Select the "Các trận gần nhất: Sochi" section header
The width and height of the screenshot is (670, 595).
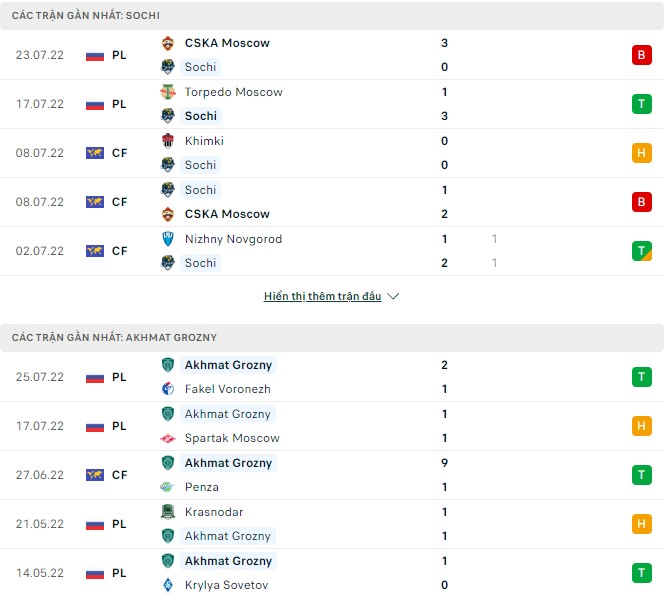tap(86, 16)
